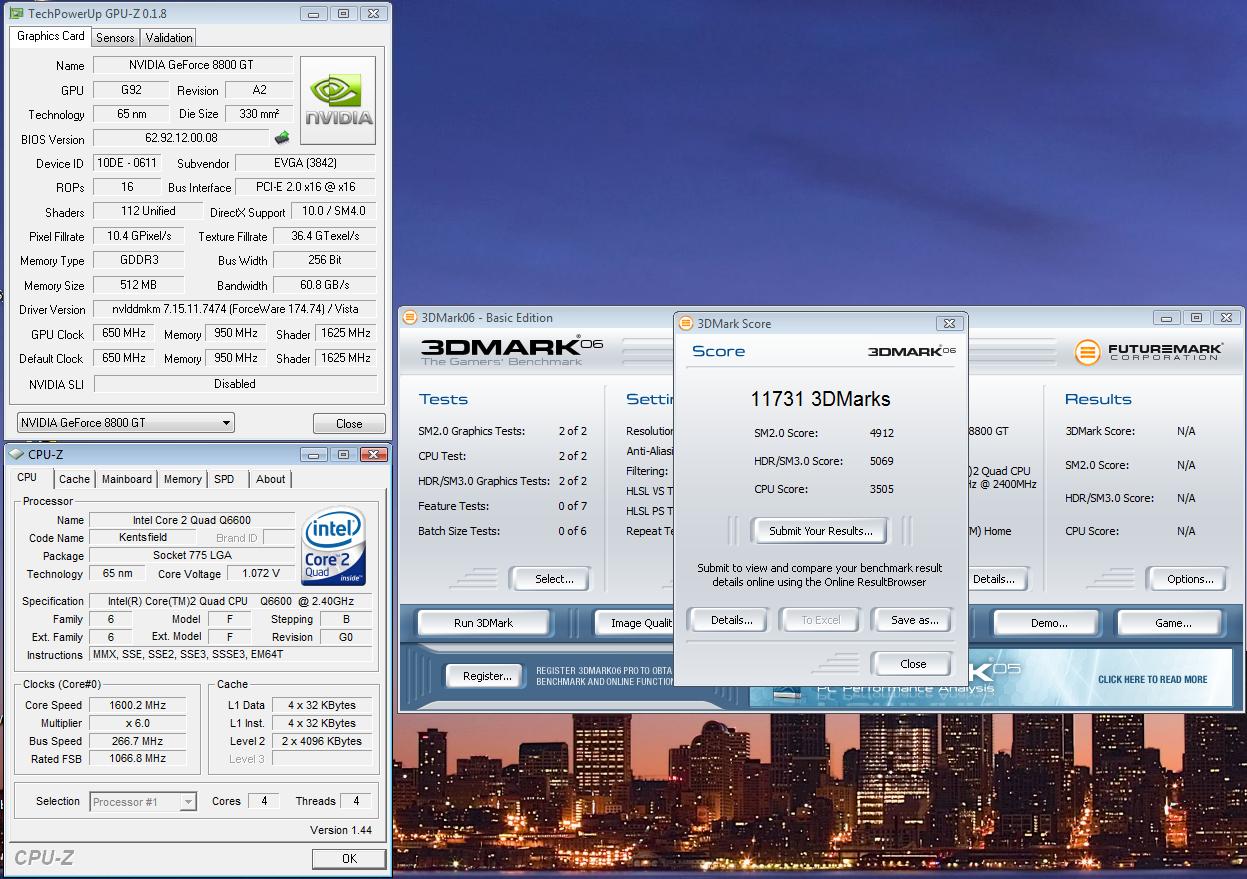Select the CPU tab in CPU-Z
The height and width of the screenshot is (879, 1247).
(28, 478)
